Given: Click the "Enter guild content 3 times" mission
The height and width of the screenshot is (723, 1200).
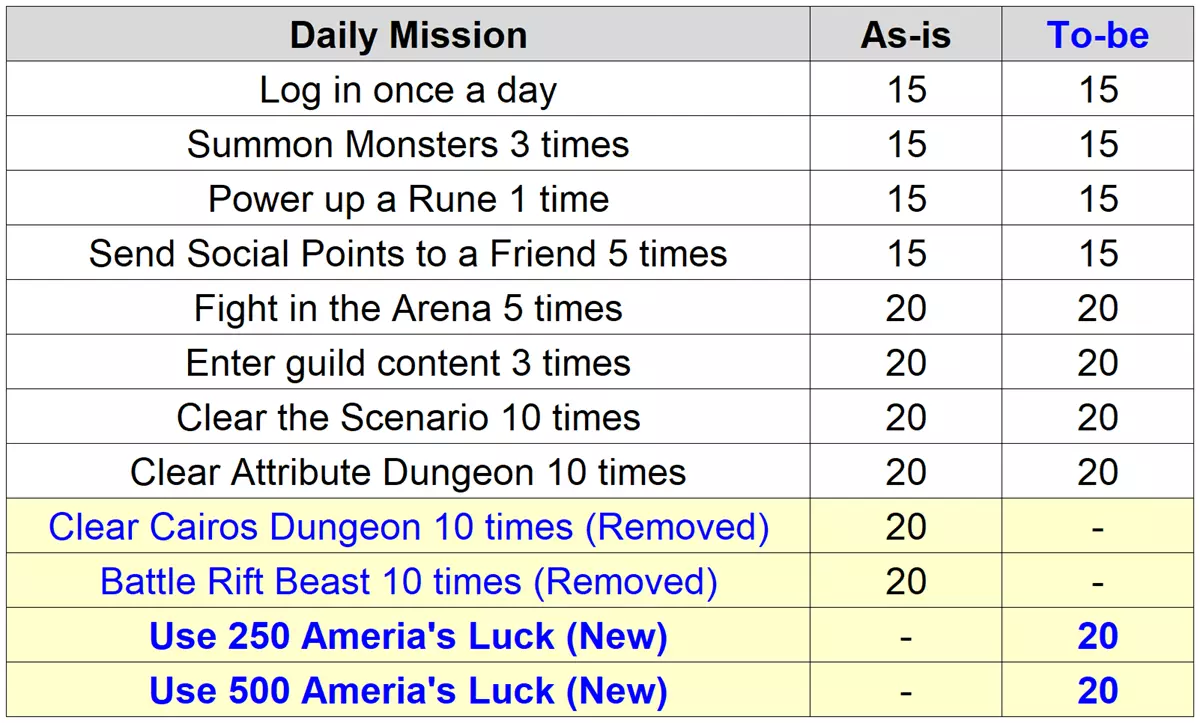Looking at the screenshot, I should click(408, 362).
